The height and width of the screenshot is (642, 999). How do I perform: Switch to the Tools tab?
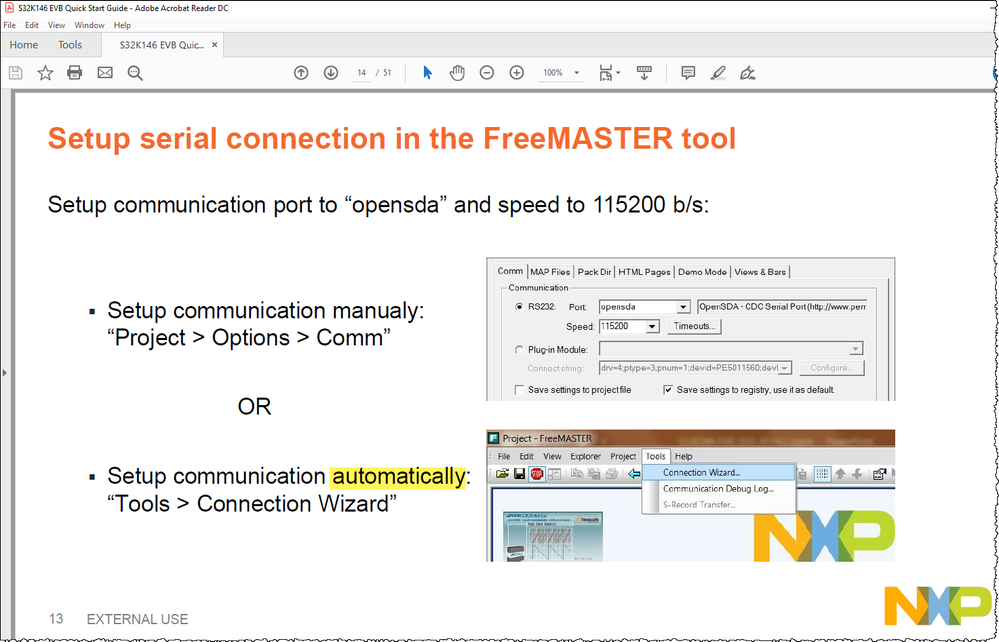(x=70, y=45)
